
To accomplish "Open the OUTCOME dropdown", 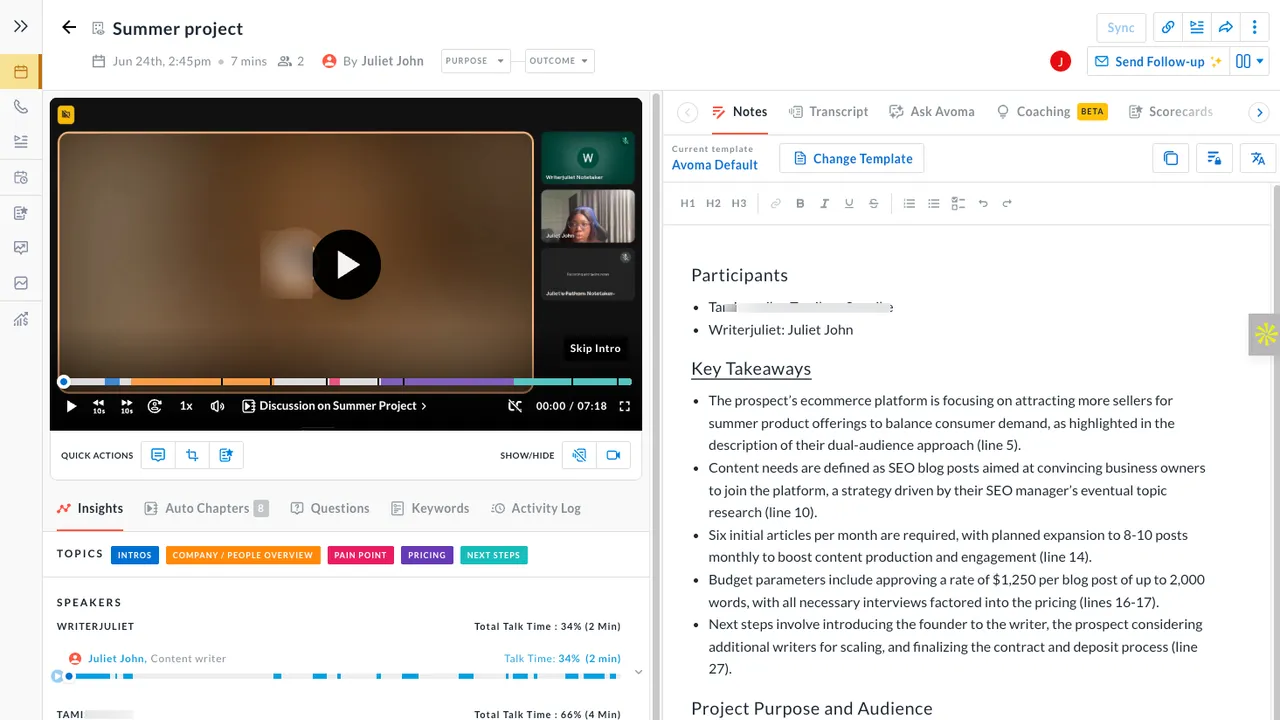I will click(560, 61).
